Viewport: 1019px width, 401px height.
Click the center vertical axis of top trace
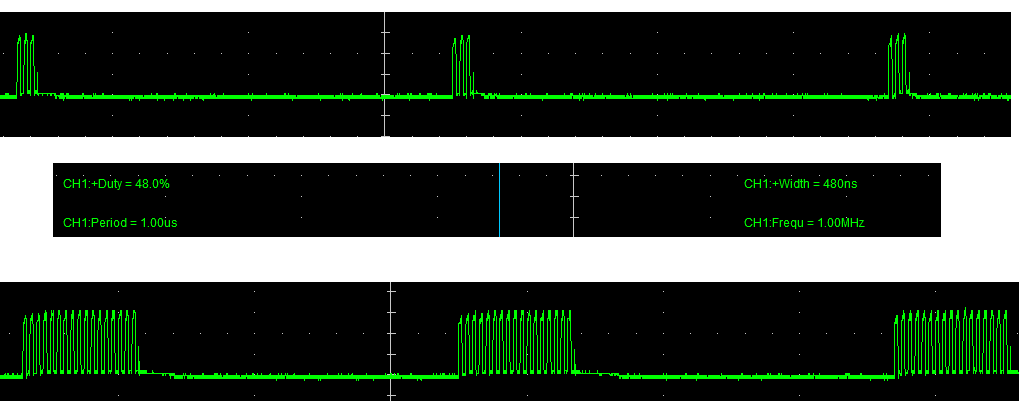(x=385, y=74)
